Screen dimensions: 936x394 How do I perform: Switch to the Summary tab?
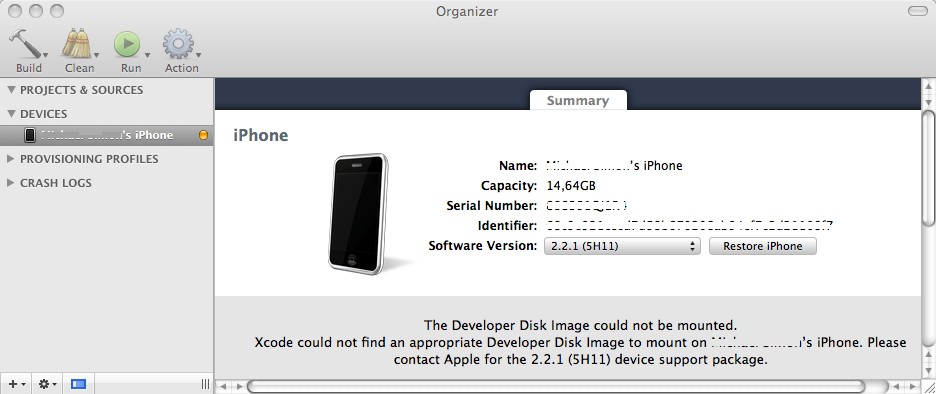pyautogui.click(x=578, y=100)
